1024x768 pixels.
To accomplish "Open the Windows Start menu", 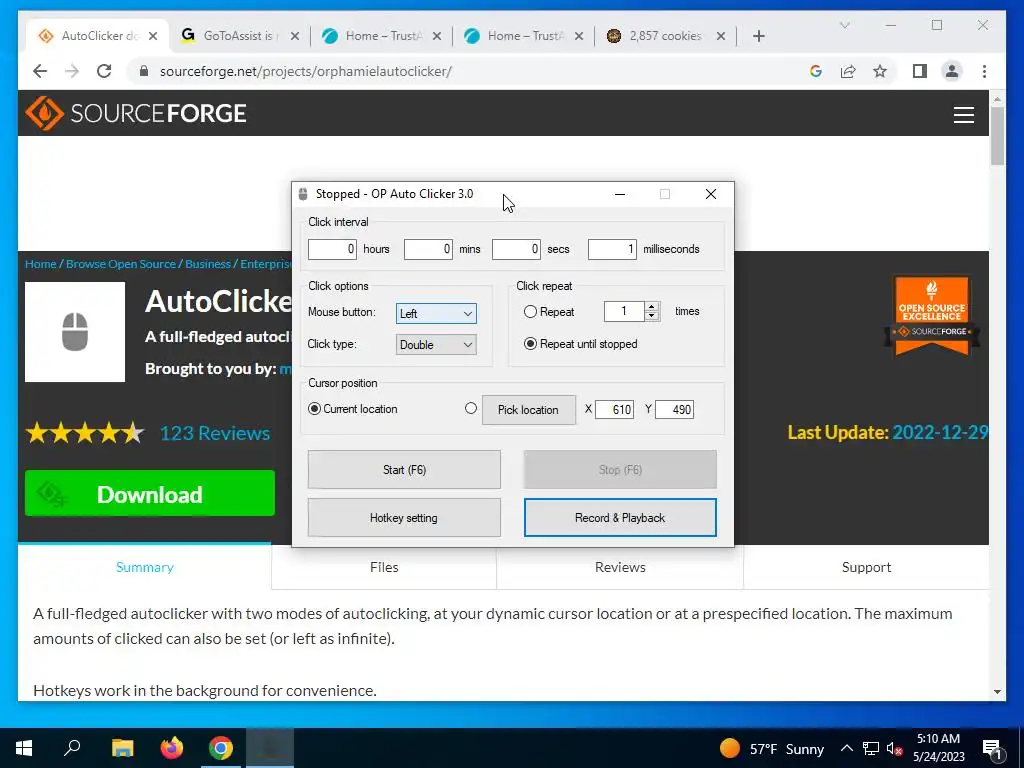I will click(x=24, y=748).
